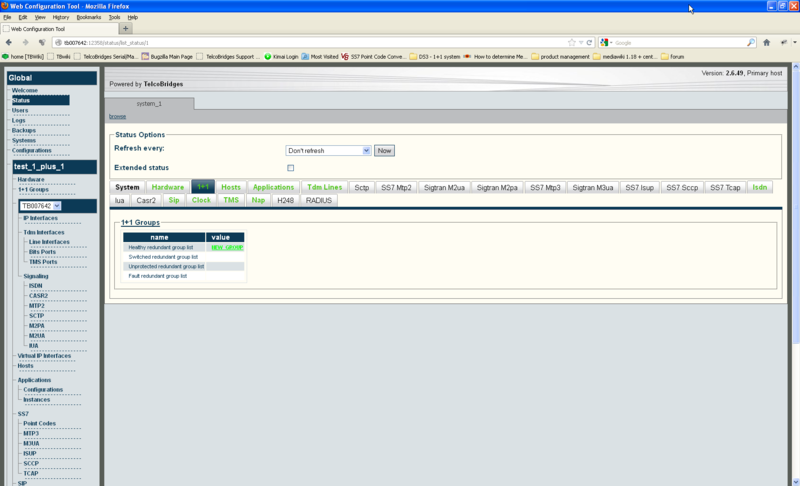Open Logs in the Global menu
The width and height of the screenshot is (800, 486).
pyautogui.click(x=18, y=120)
